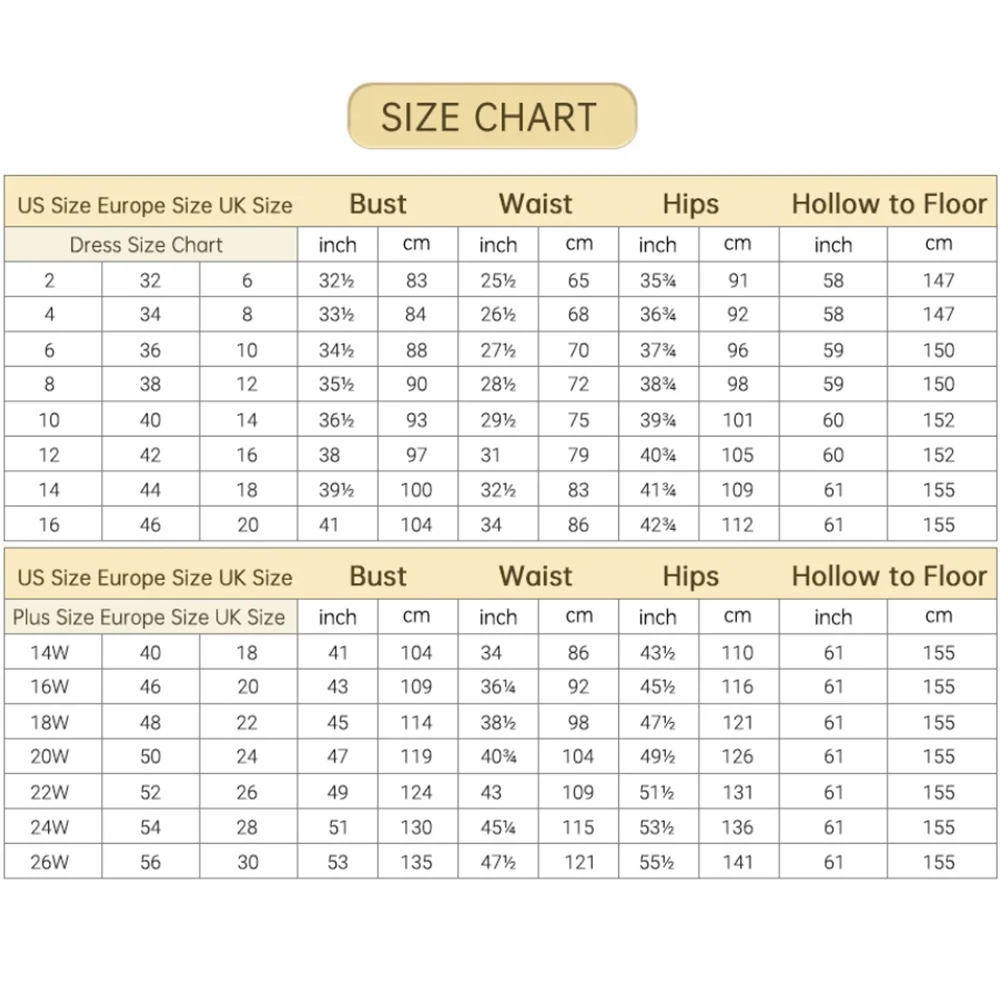
Task: Click the 141 cm hips value
Action: coord(737,862)
